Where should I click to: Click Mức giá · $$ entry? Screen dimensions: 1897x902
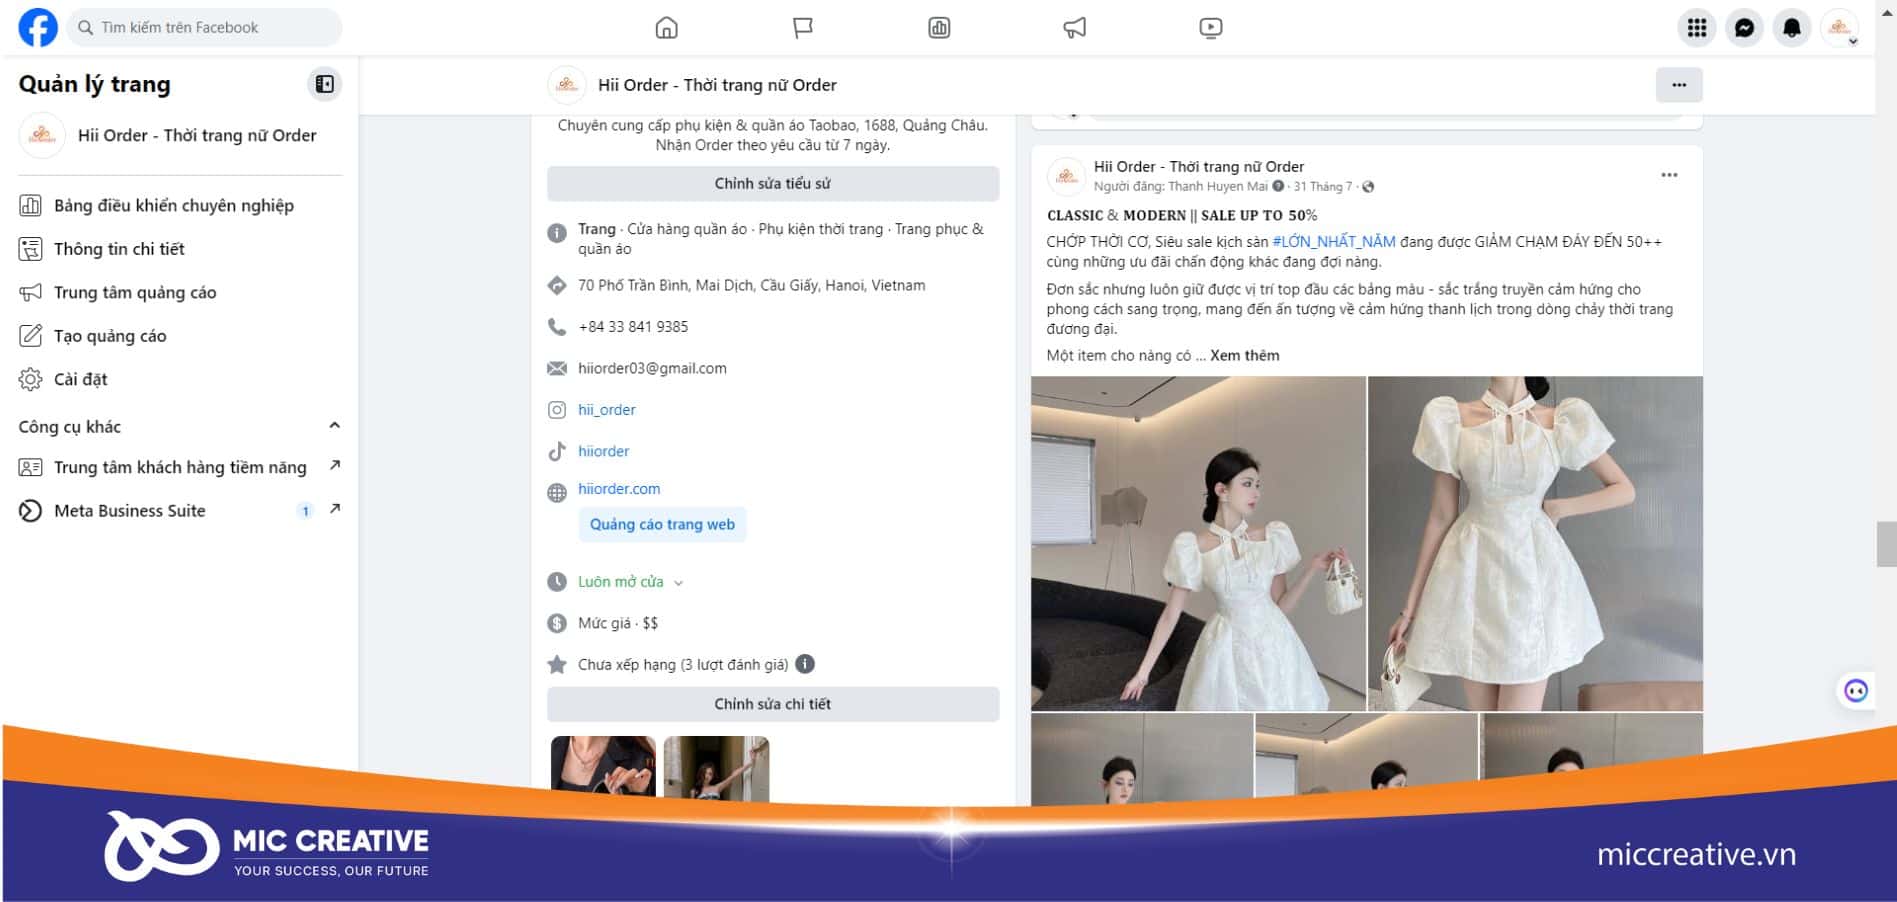click(618, 623)
